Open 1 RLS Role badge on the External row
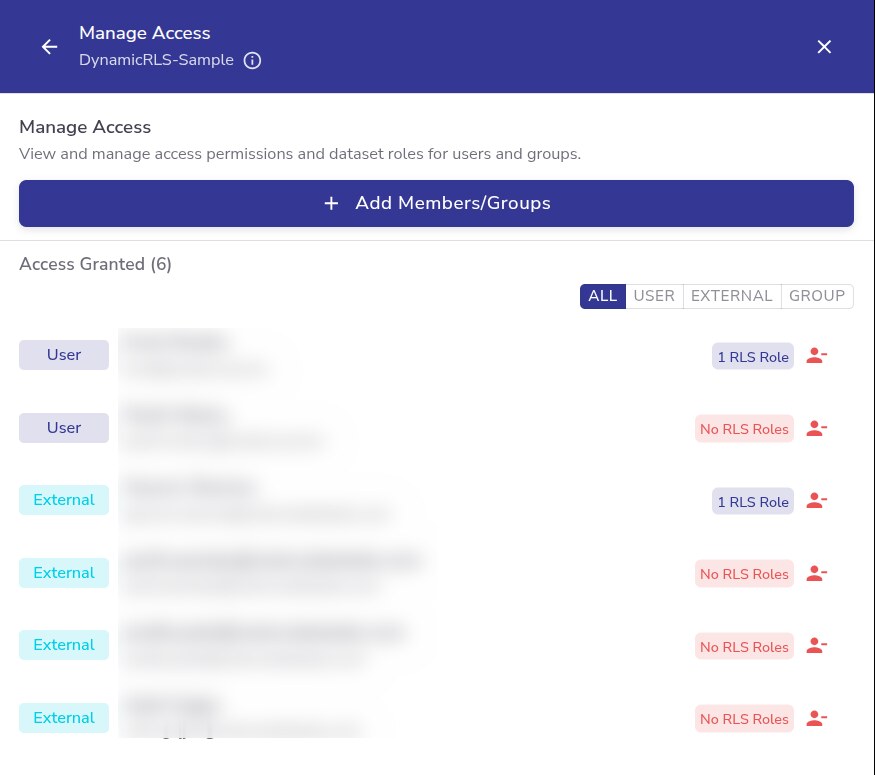Viewport: 875px width, 775px height. (x=753, y=502)
